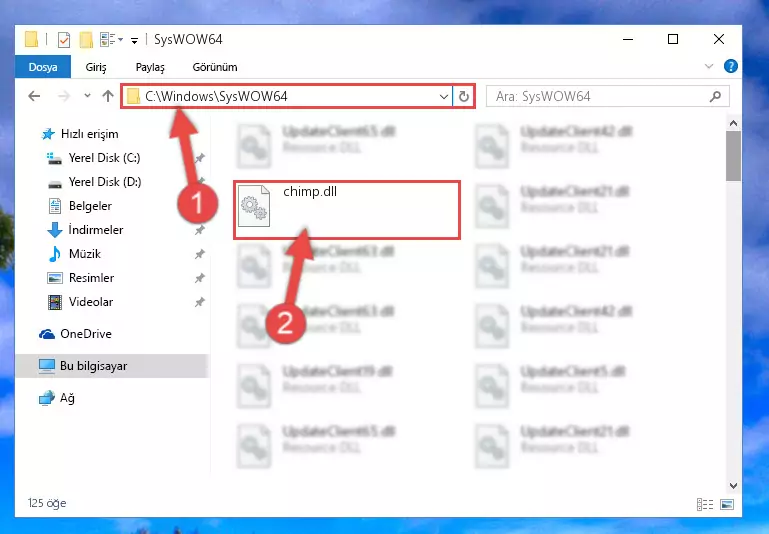The height and width of the screenshot is (534, 769).
Task: Open Müzik in the sidebar
Action: click(85, 254)
